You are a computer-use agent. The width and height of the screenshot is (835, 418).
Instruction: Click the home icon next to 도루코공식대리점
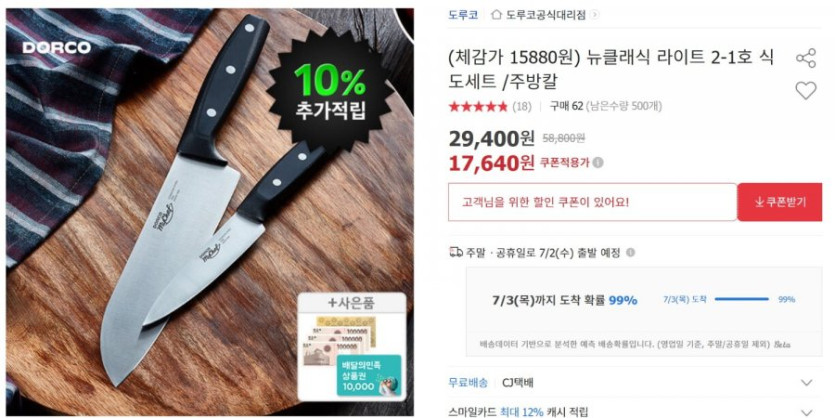[496, 15]
